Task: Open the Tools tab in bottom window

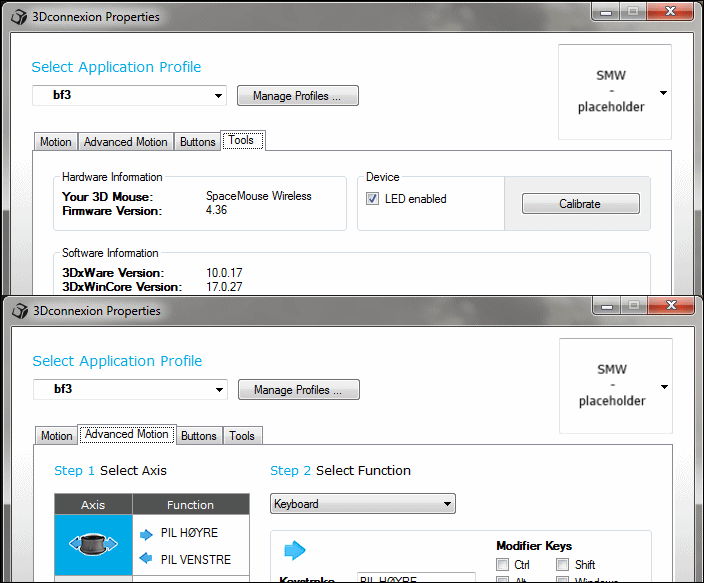Action: tap(242, 436)
